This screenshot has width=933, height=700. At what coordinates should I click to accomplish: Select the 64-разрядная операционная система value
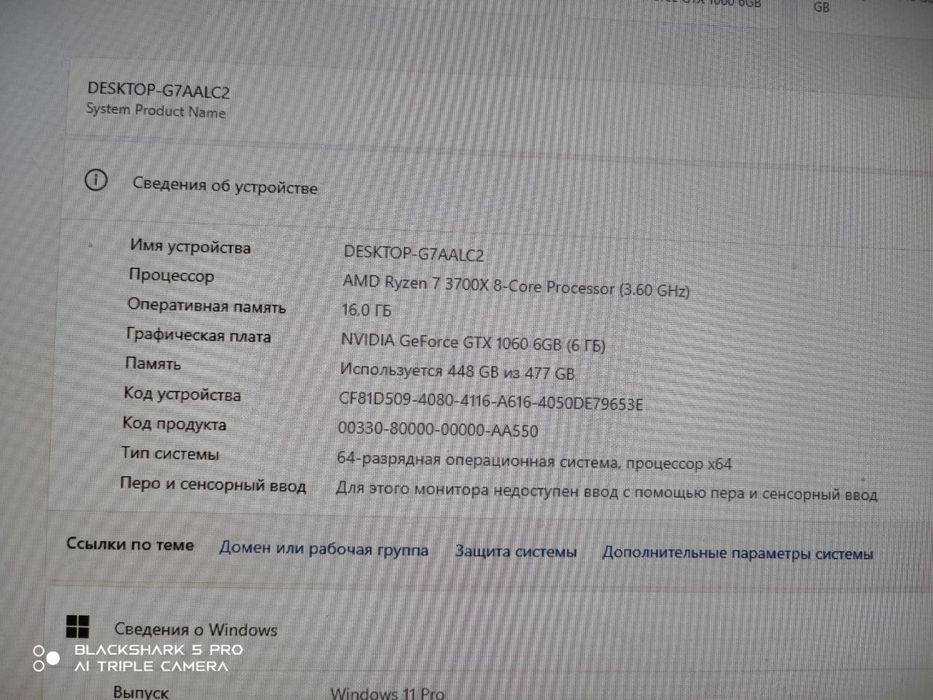(x=534, y=461)
